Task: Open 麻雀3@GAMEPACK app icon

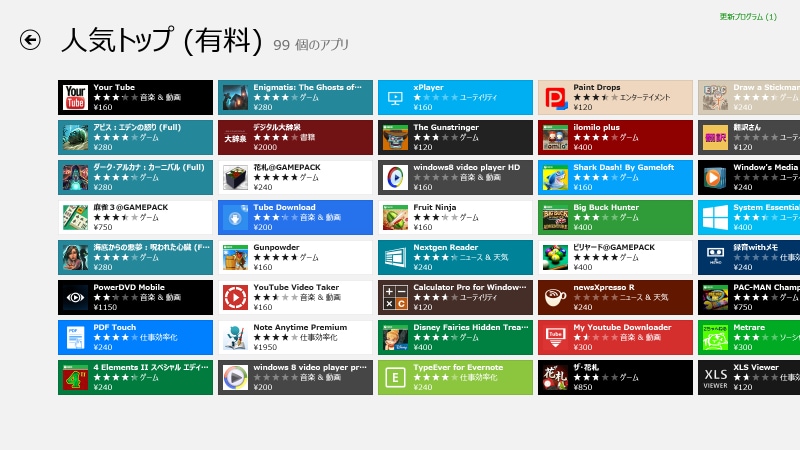Action: [x=75, y=217]
